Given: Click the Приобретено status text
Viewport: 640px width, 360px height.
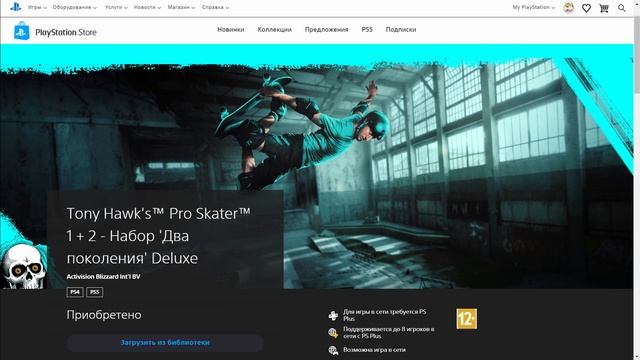Looking at the screenshot, I should coord(104,315).
